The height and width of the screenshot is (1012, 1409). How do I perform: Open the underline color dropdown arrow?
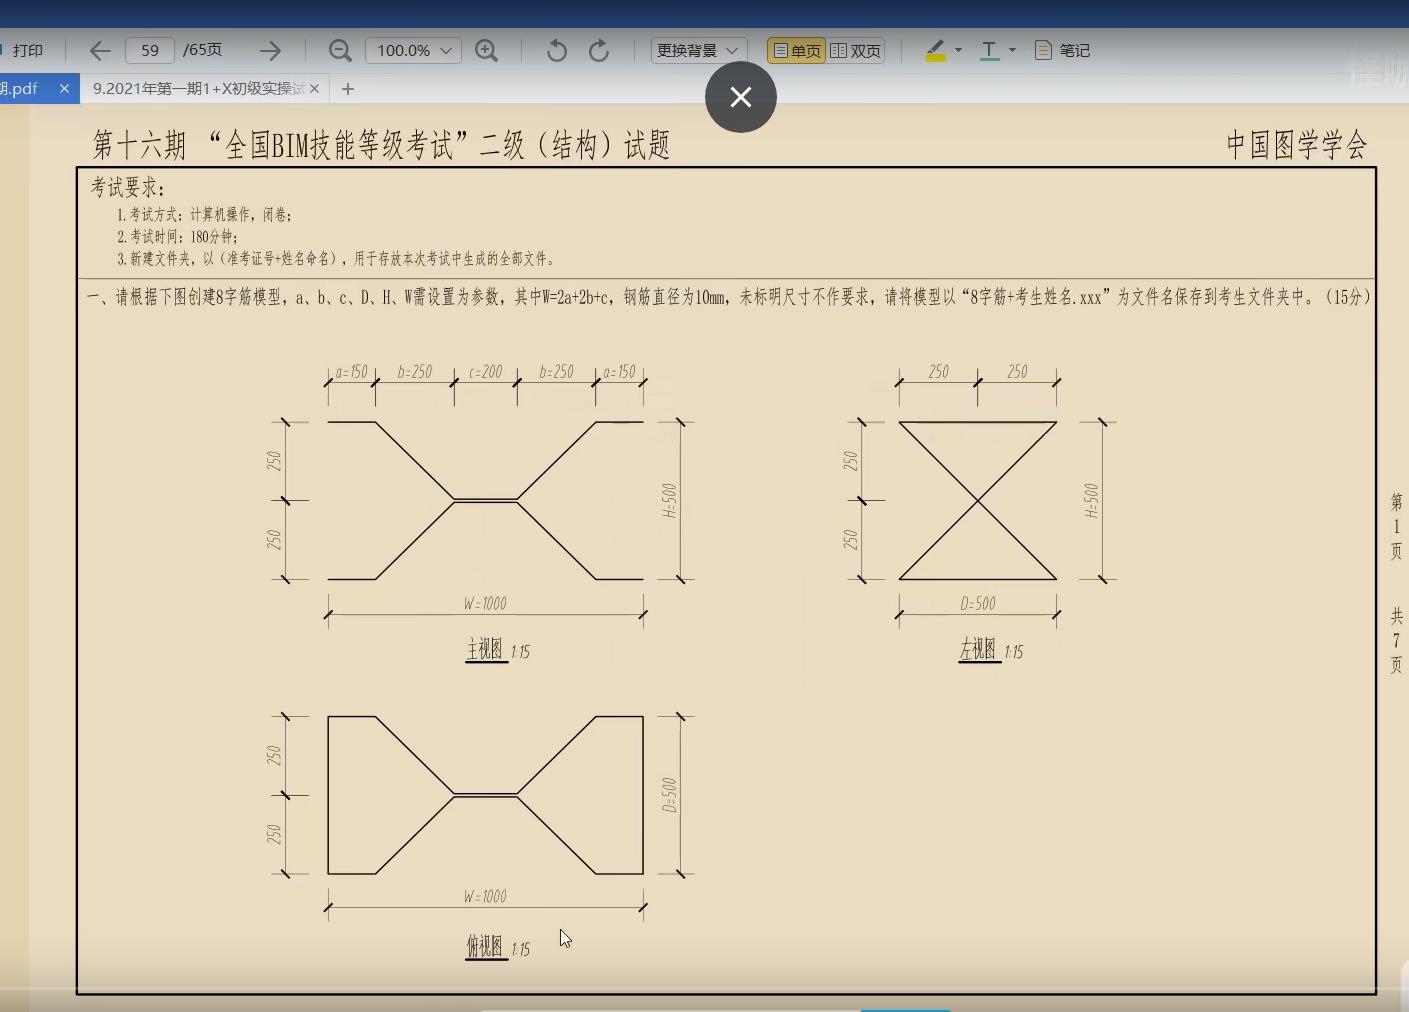click(x=1012, y=50)
